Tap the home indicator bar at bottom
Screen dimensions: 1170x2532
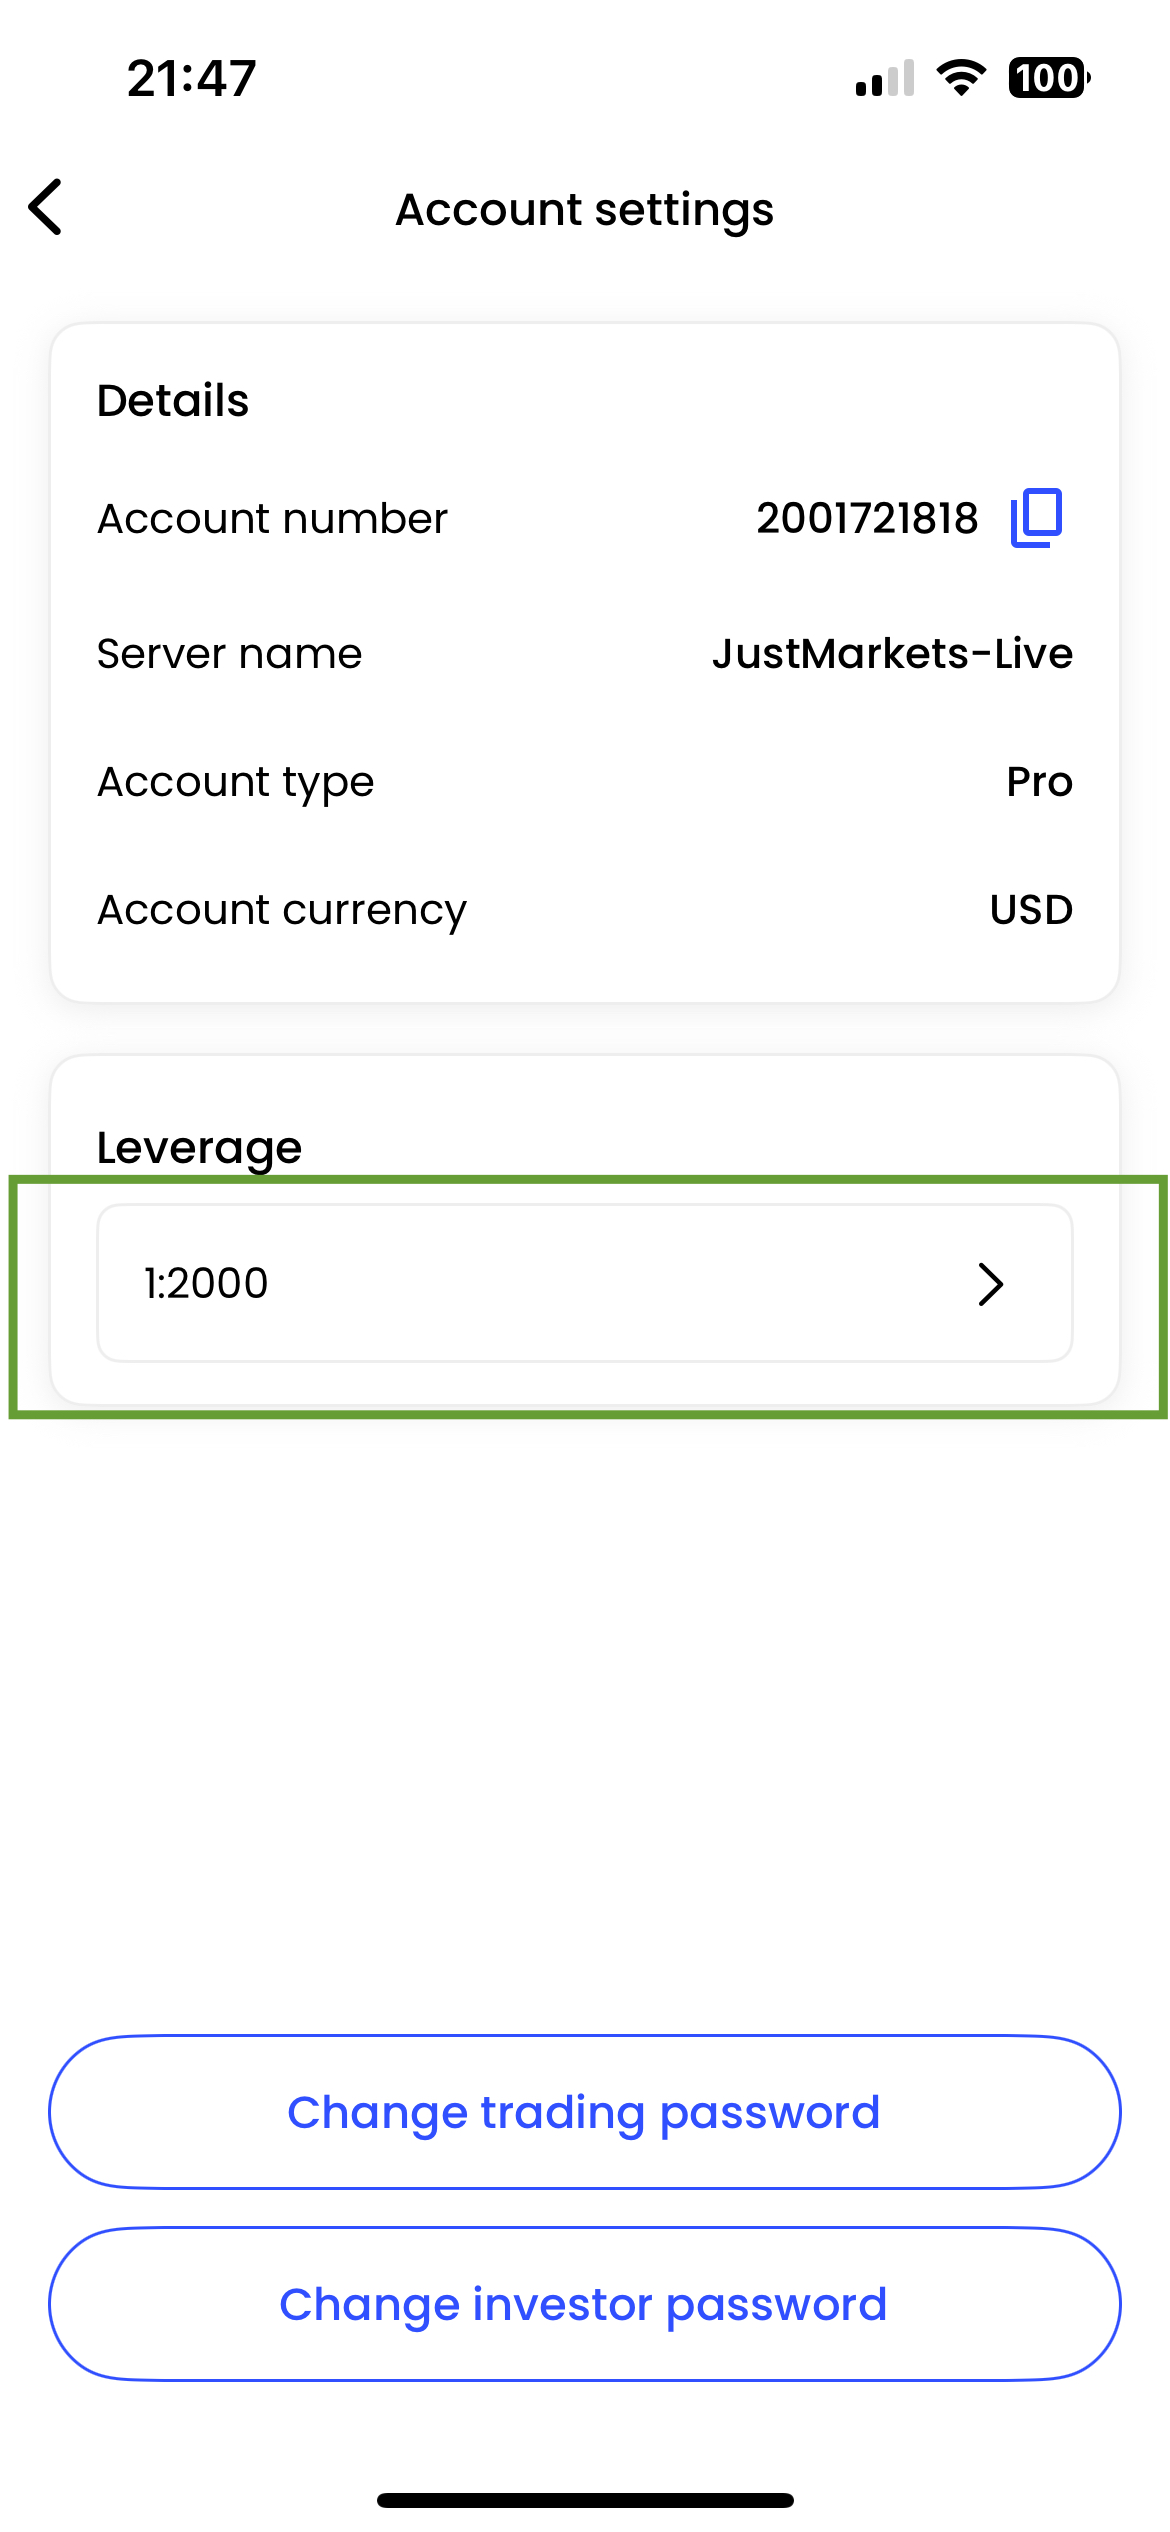pos(585,2500)
